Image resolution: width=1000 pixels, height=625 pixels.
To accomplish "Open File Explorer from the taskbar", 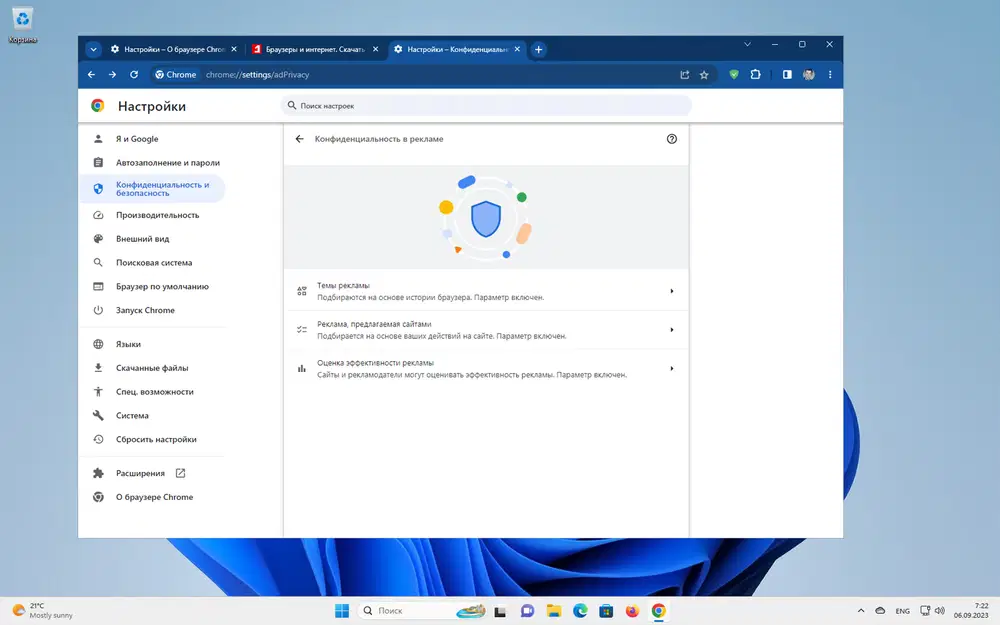I will pos(554,611).
